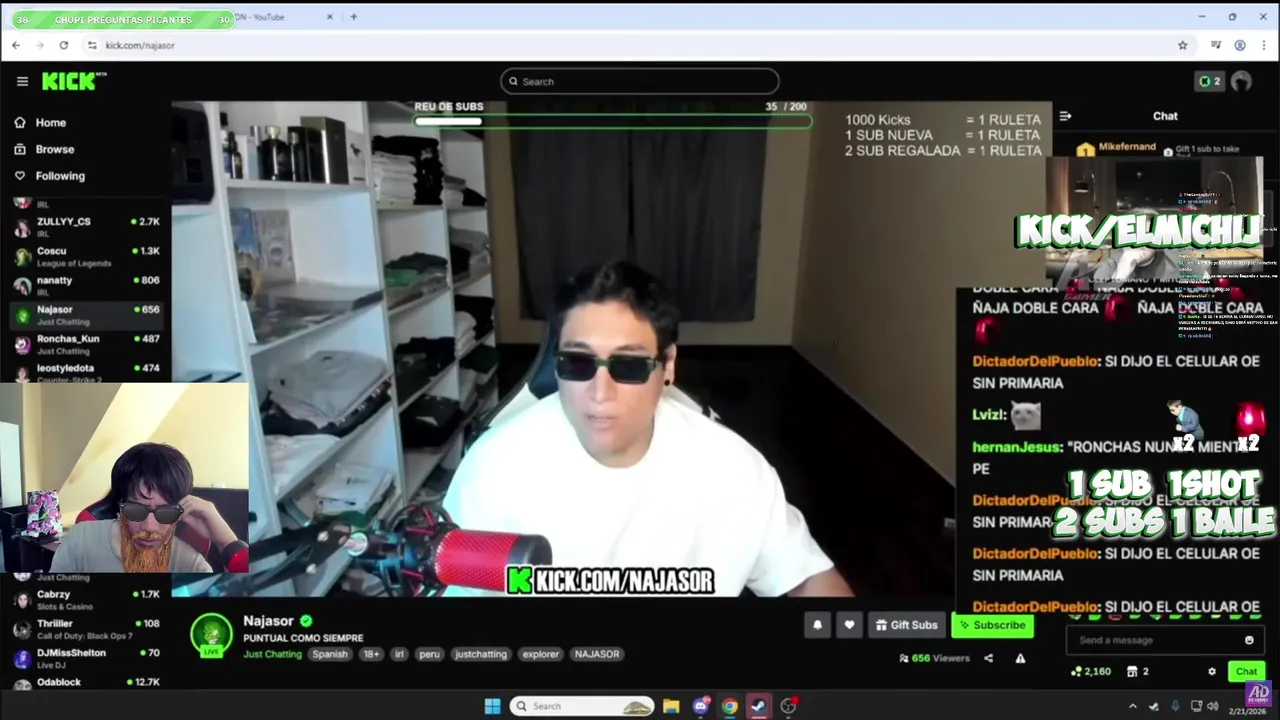Screen dimensions: 1280x720
Task: Click the explorer tag
Action: (540, 654)
